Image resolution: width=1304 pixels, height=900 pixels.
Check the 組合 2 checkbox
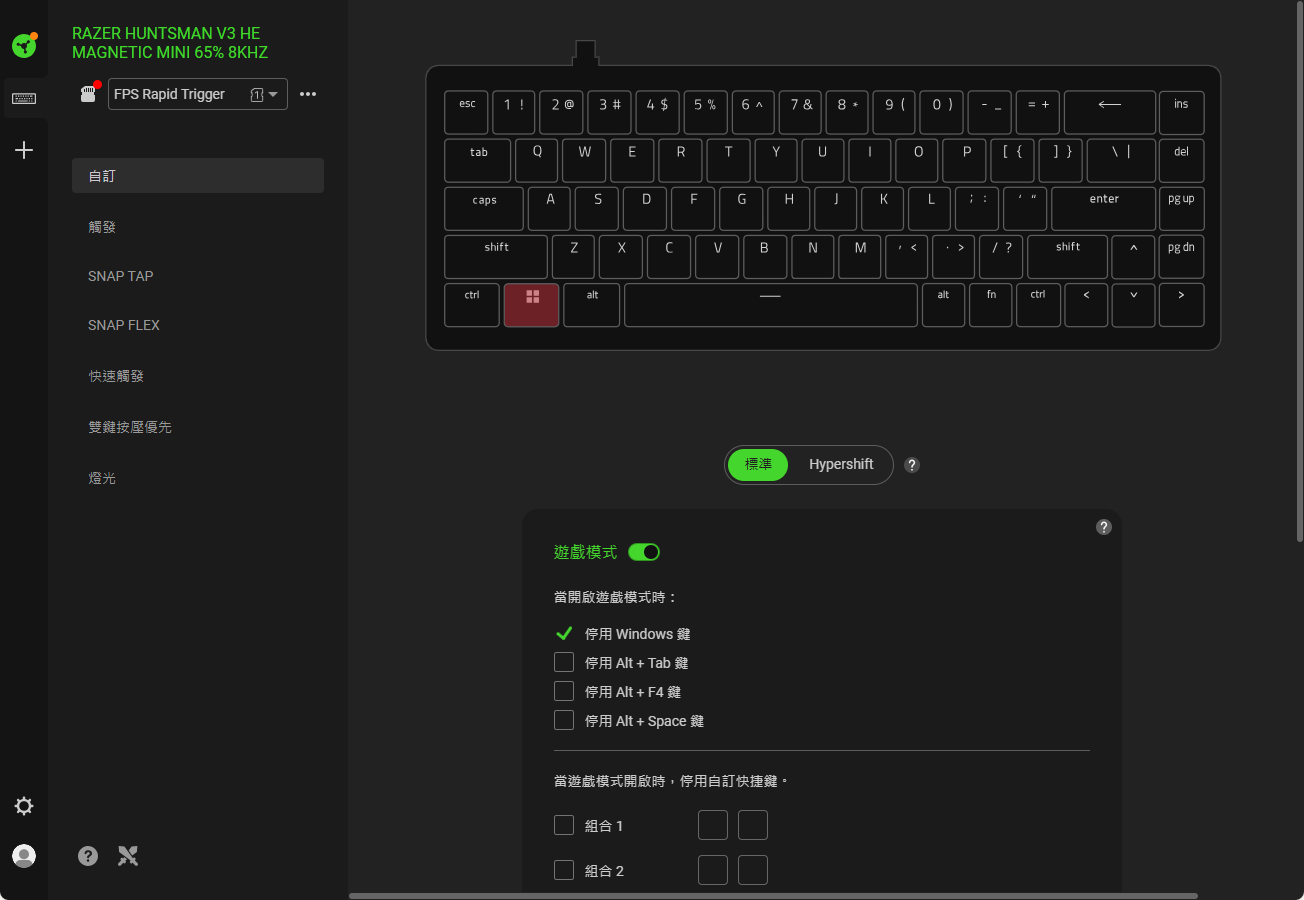(564, 870)
